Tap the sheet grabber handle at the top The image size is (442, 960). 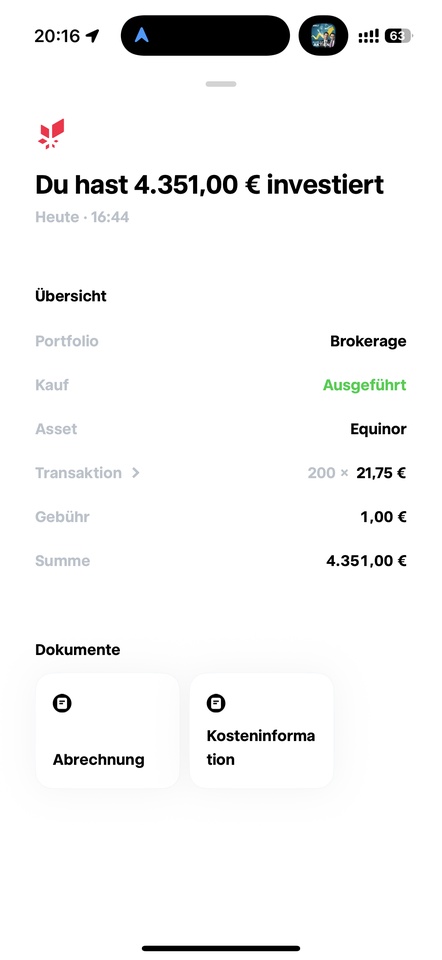pyautogui.click(x=221, y=84)
